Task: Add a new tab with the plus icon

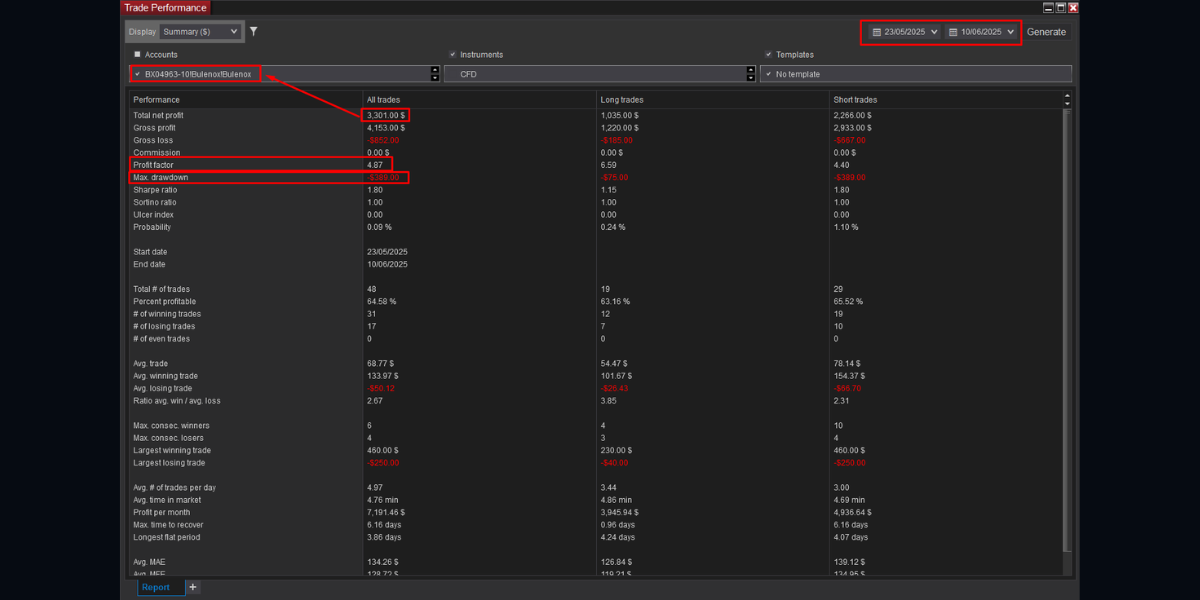Action: pos(193,587)
